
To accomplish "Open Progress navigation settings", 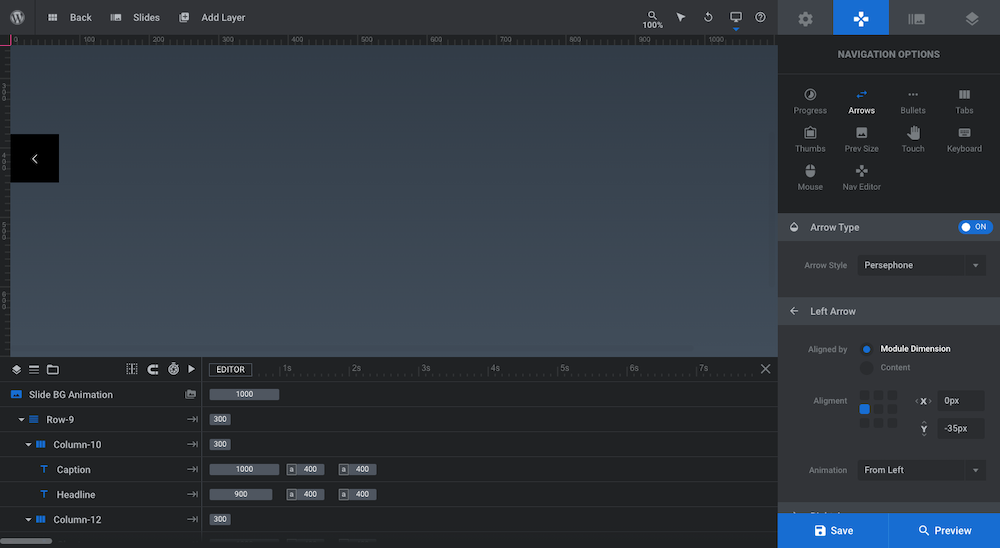I will point(810,101).
